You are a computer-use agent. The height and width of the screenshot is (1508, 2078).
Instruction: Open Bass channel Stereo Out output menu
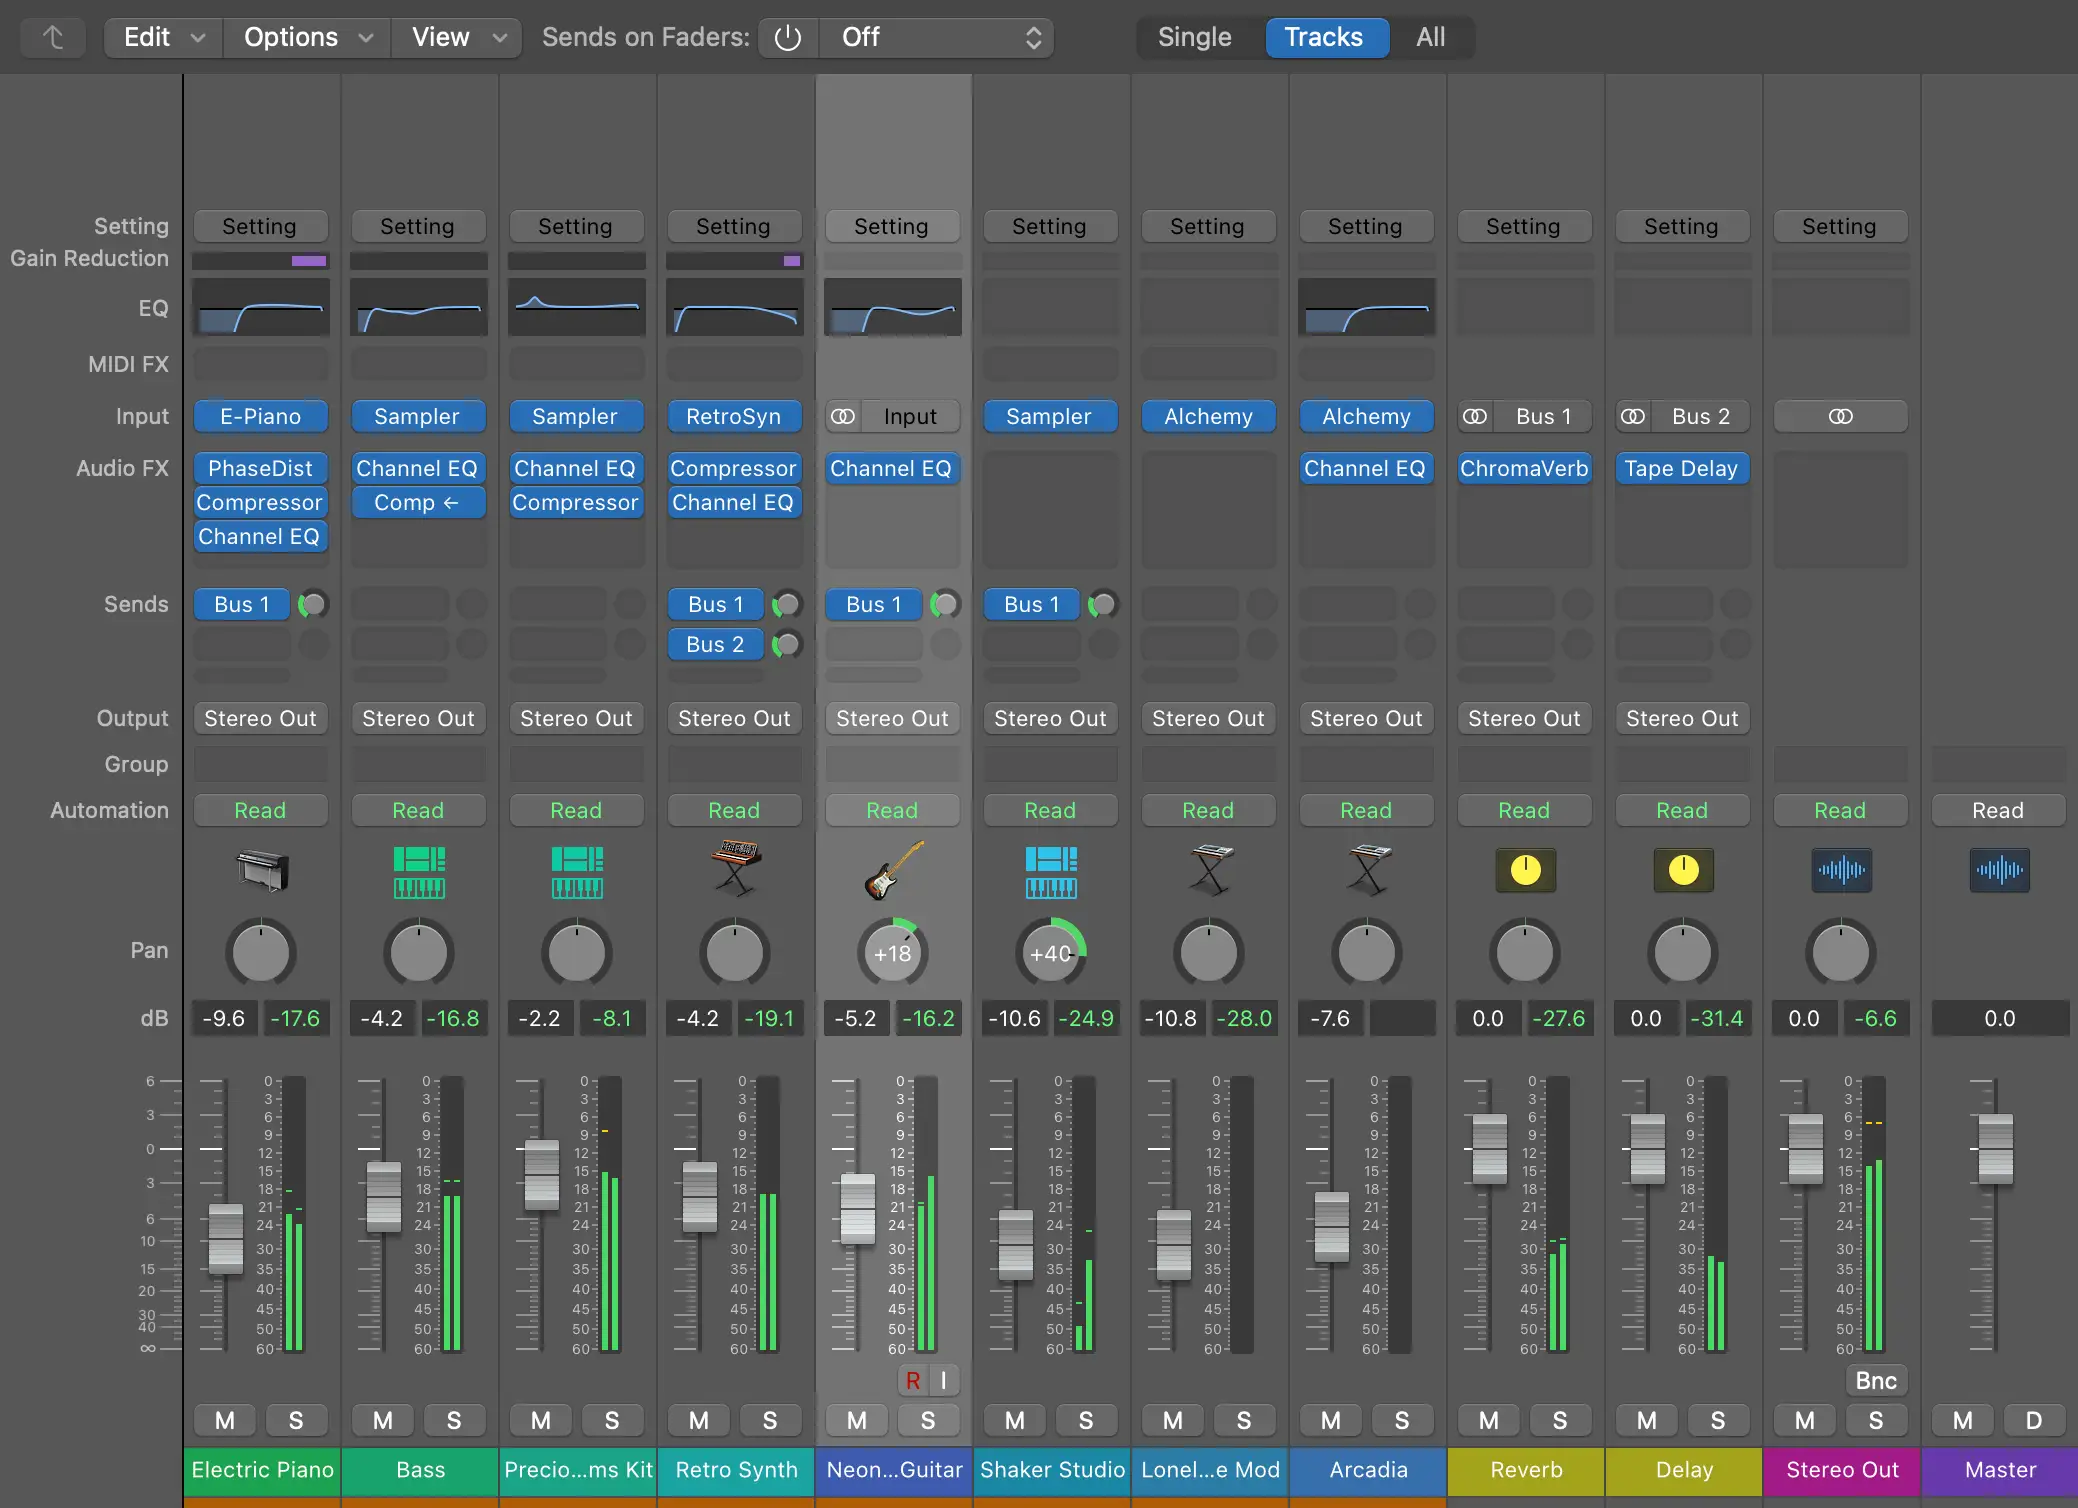(x=419, y=718)
